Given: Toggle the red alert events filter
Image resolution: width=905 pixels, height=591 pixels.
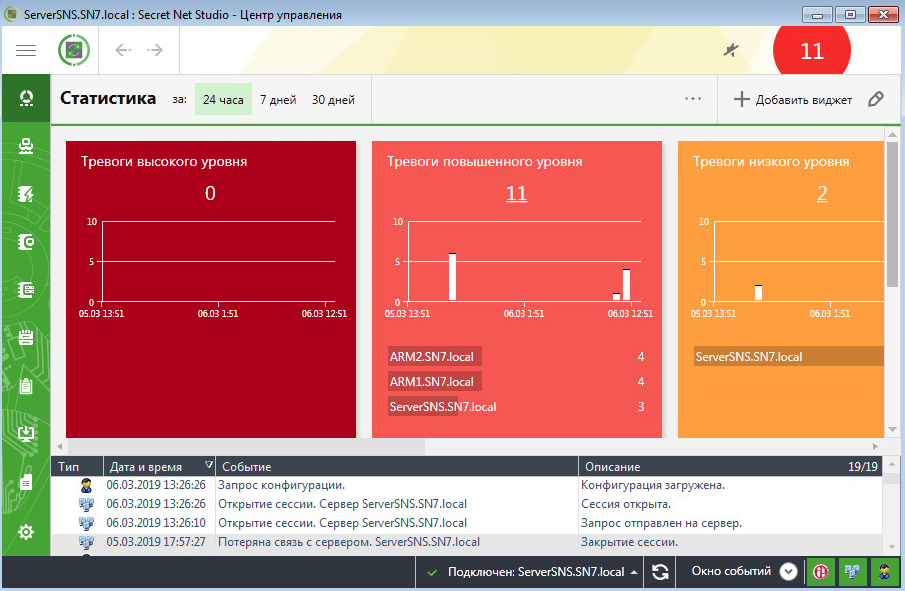Looking at the screenshot, I should click(x=820, y=572).
